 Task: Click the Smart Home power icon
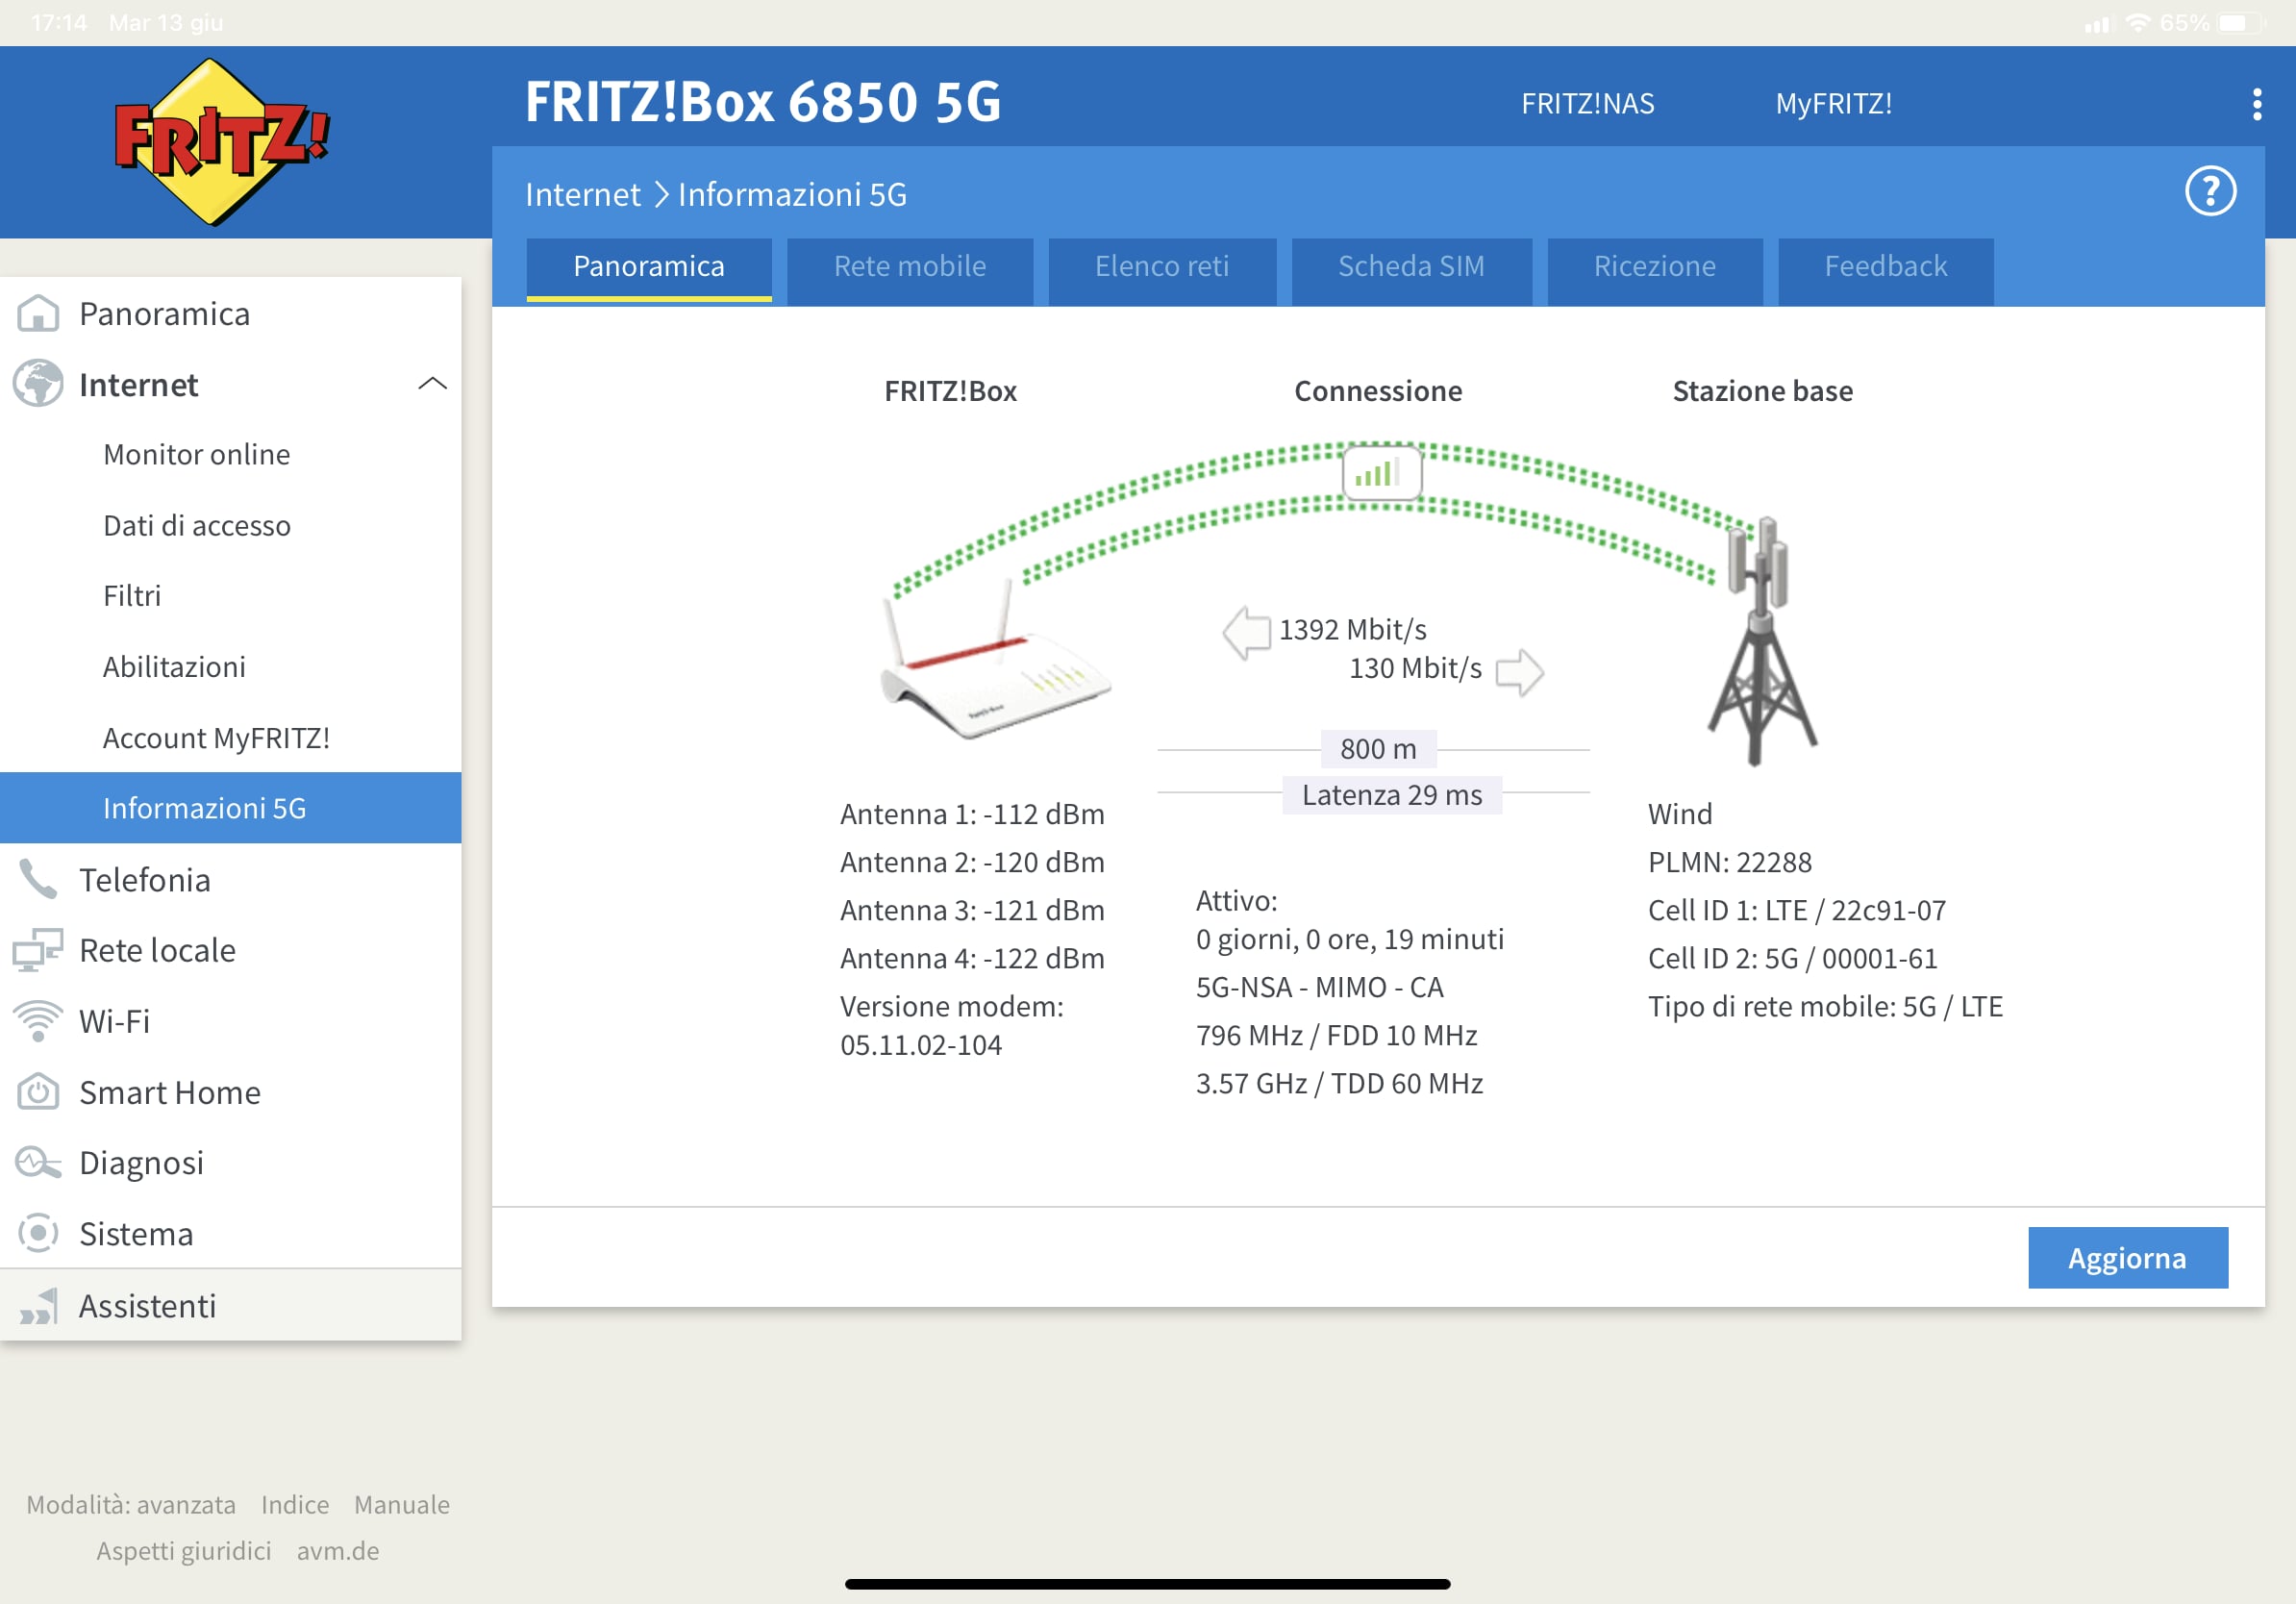(38, 1092)
